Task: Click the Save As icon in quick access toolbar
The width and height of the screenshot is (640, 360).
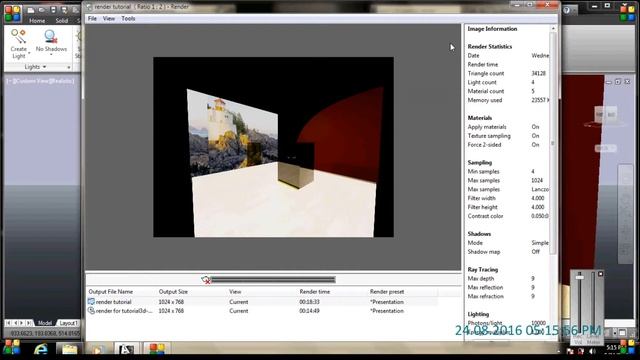Action: coord(64,10)
